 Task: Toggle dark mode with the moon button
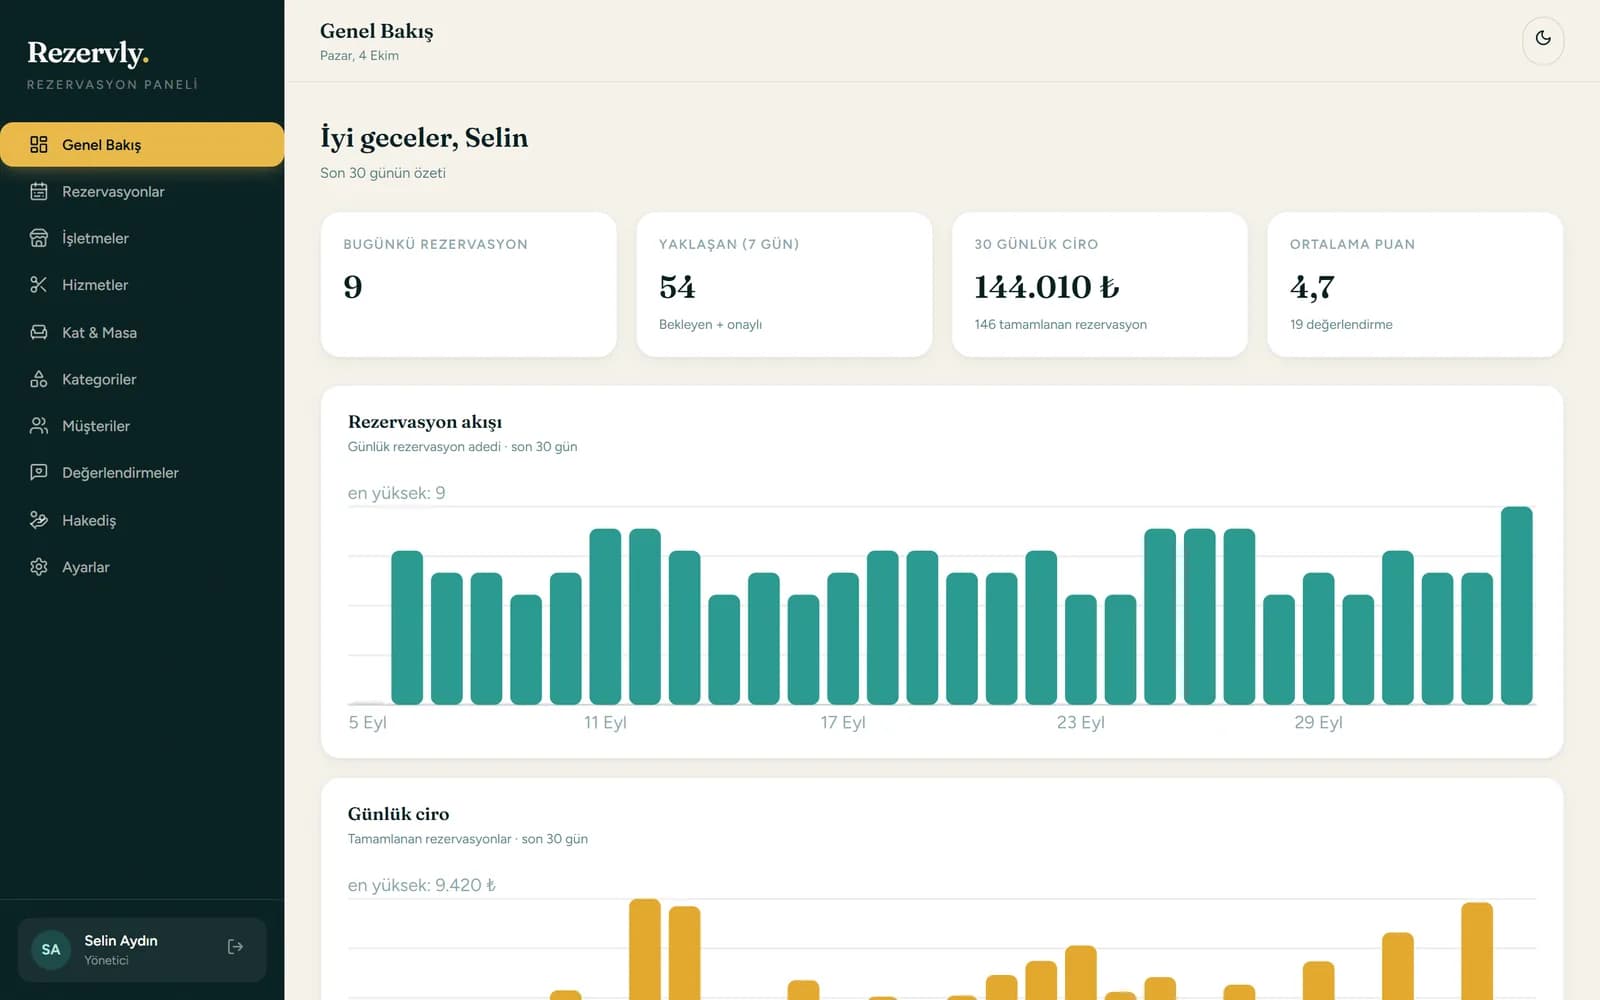point(1543,39)
